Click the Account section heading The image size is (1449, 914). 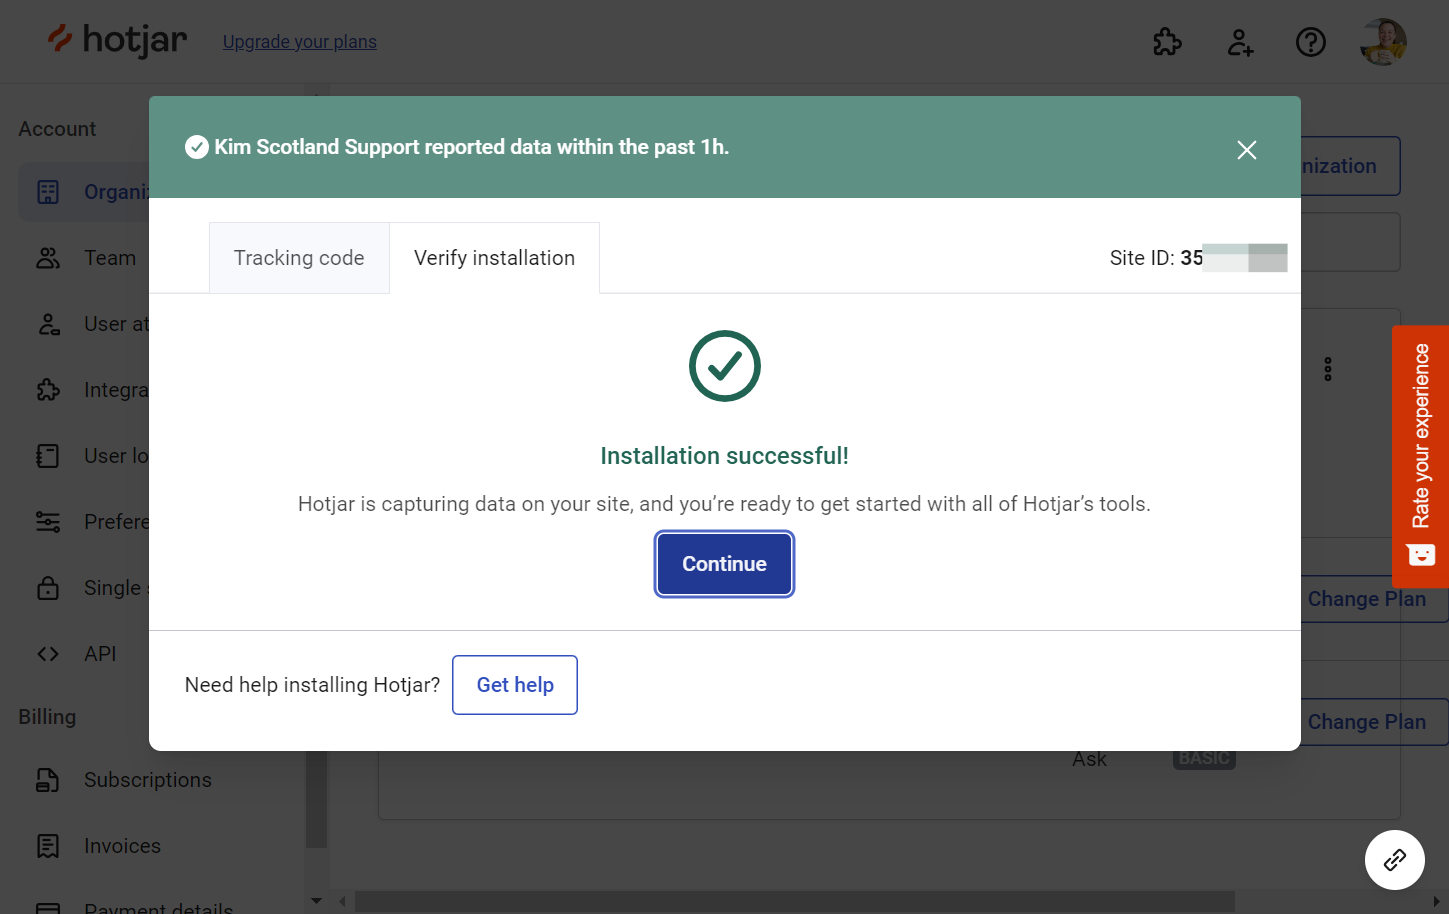(57, 129)
